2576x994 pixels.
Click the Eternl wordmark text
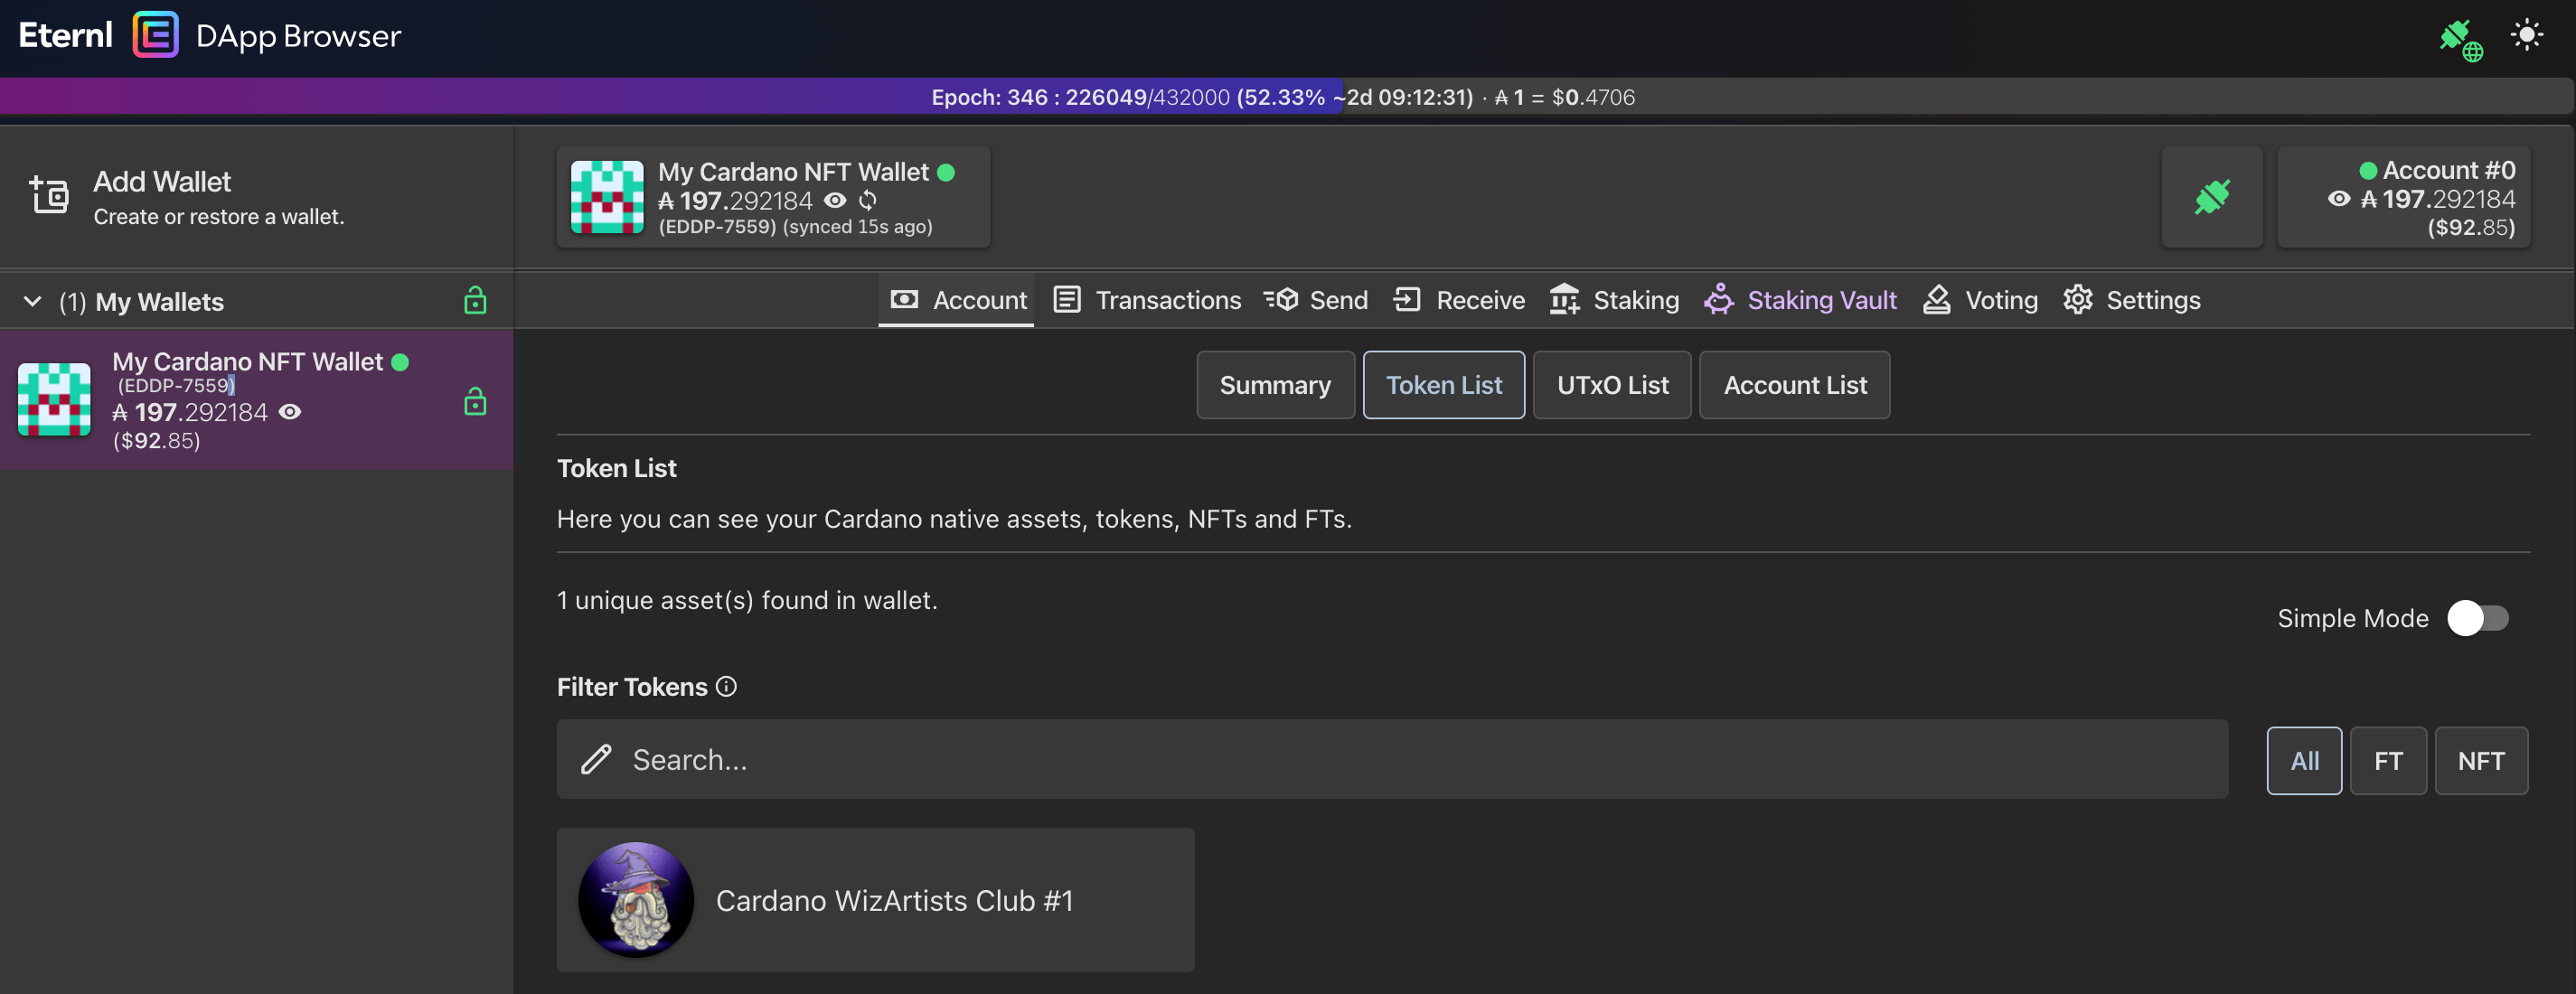[x=66, y=35]
